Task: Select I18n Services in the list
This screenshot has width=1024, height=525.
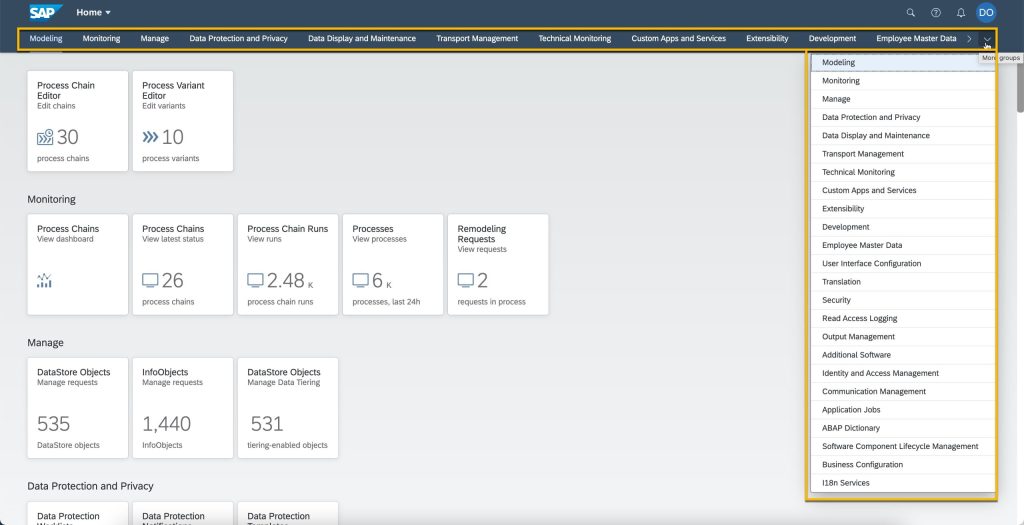Action: point(903,483)
